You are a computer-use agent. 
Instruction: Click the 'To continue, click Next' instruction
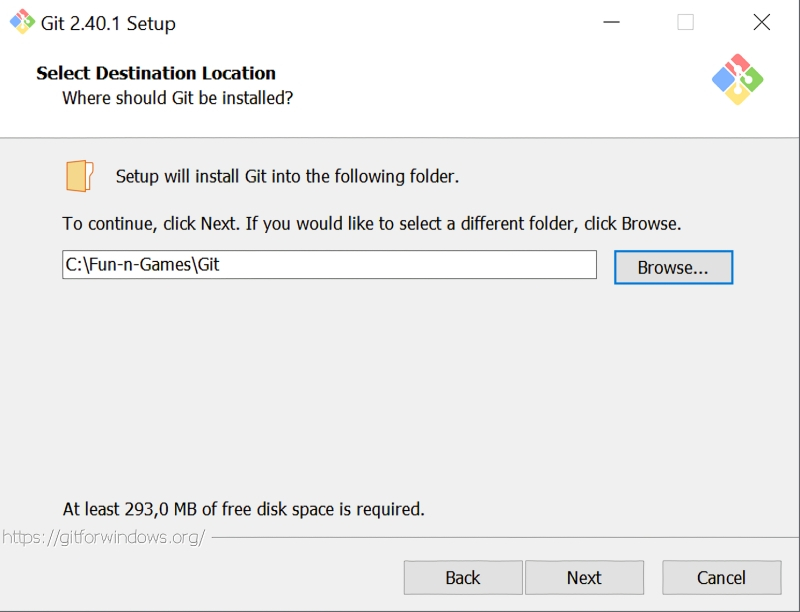pyautogui.click(x=372, y=223)
